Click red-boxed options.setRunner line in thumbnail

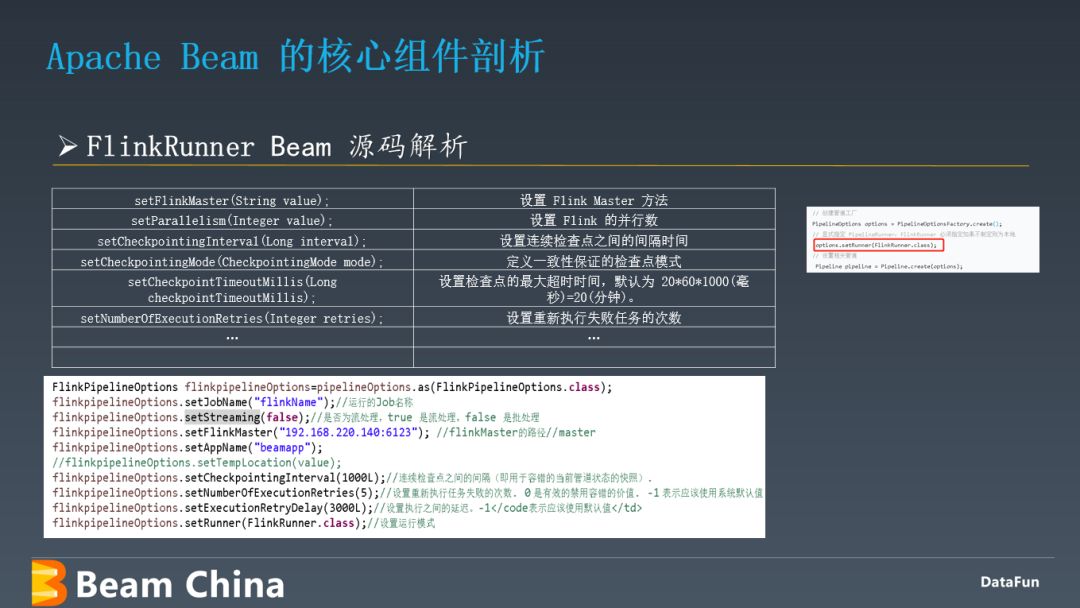click(878, 245)
